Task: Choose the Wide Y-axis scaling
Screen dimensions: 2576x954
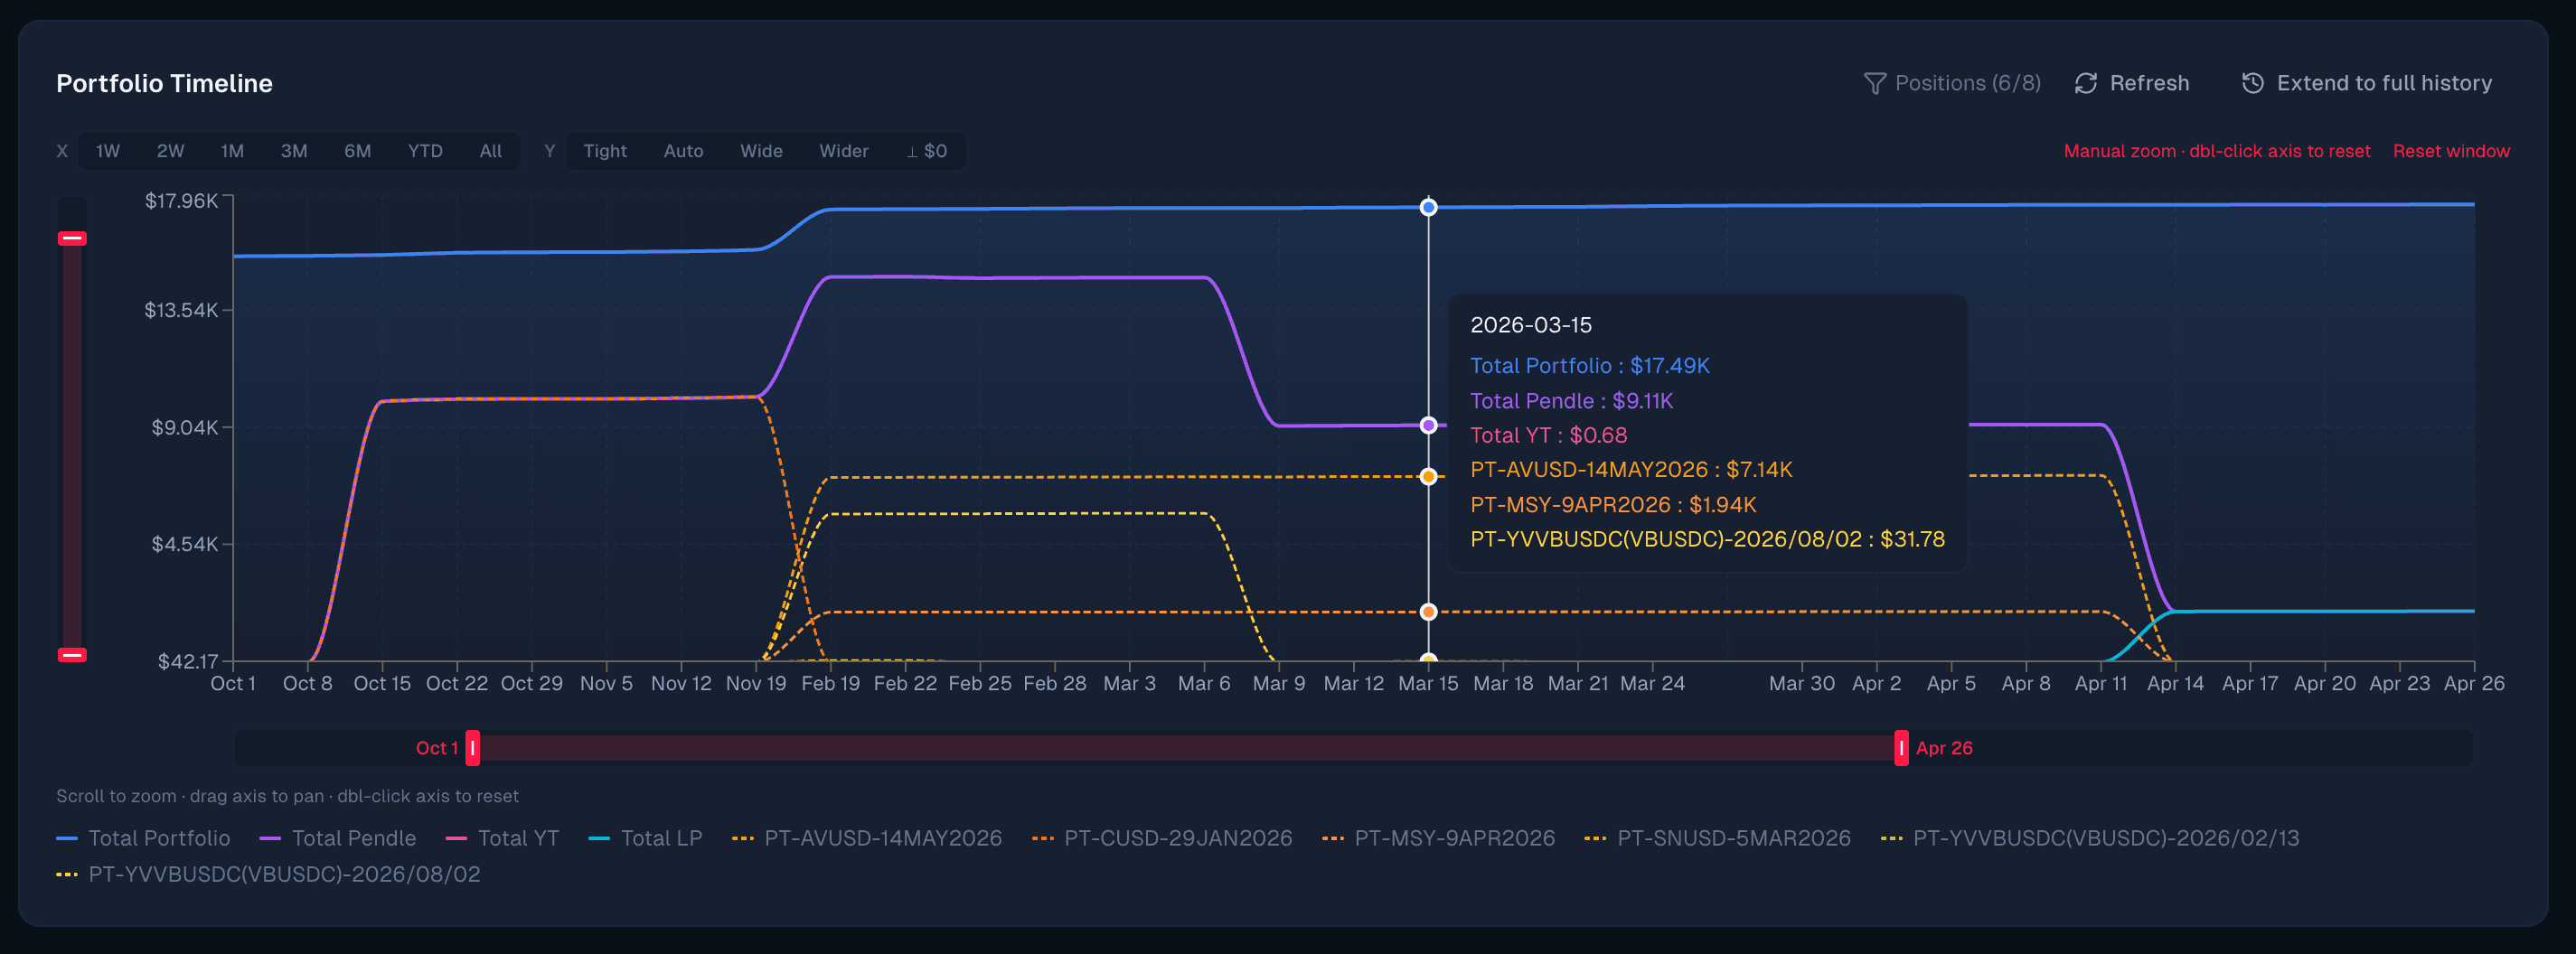Action: [761, 151]
